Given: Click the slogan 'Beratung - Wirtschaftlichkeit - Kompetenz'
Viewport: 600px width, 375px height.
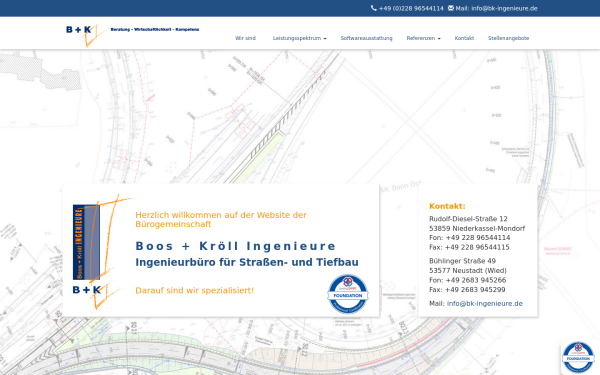Looking at the screenshot, I should pos(155,29).
